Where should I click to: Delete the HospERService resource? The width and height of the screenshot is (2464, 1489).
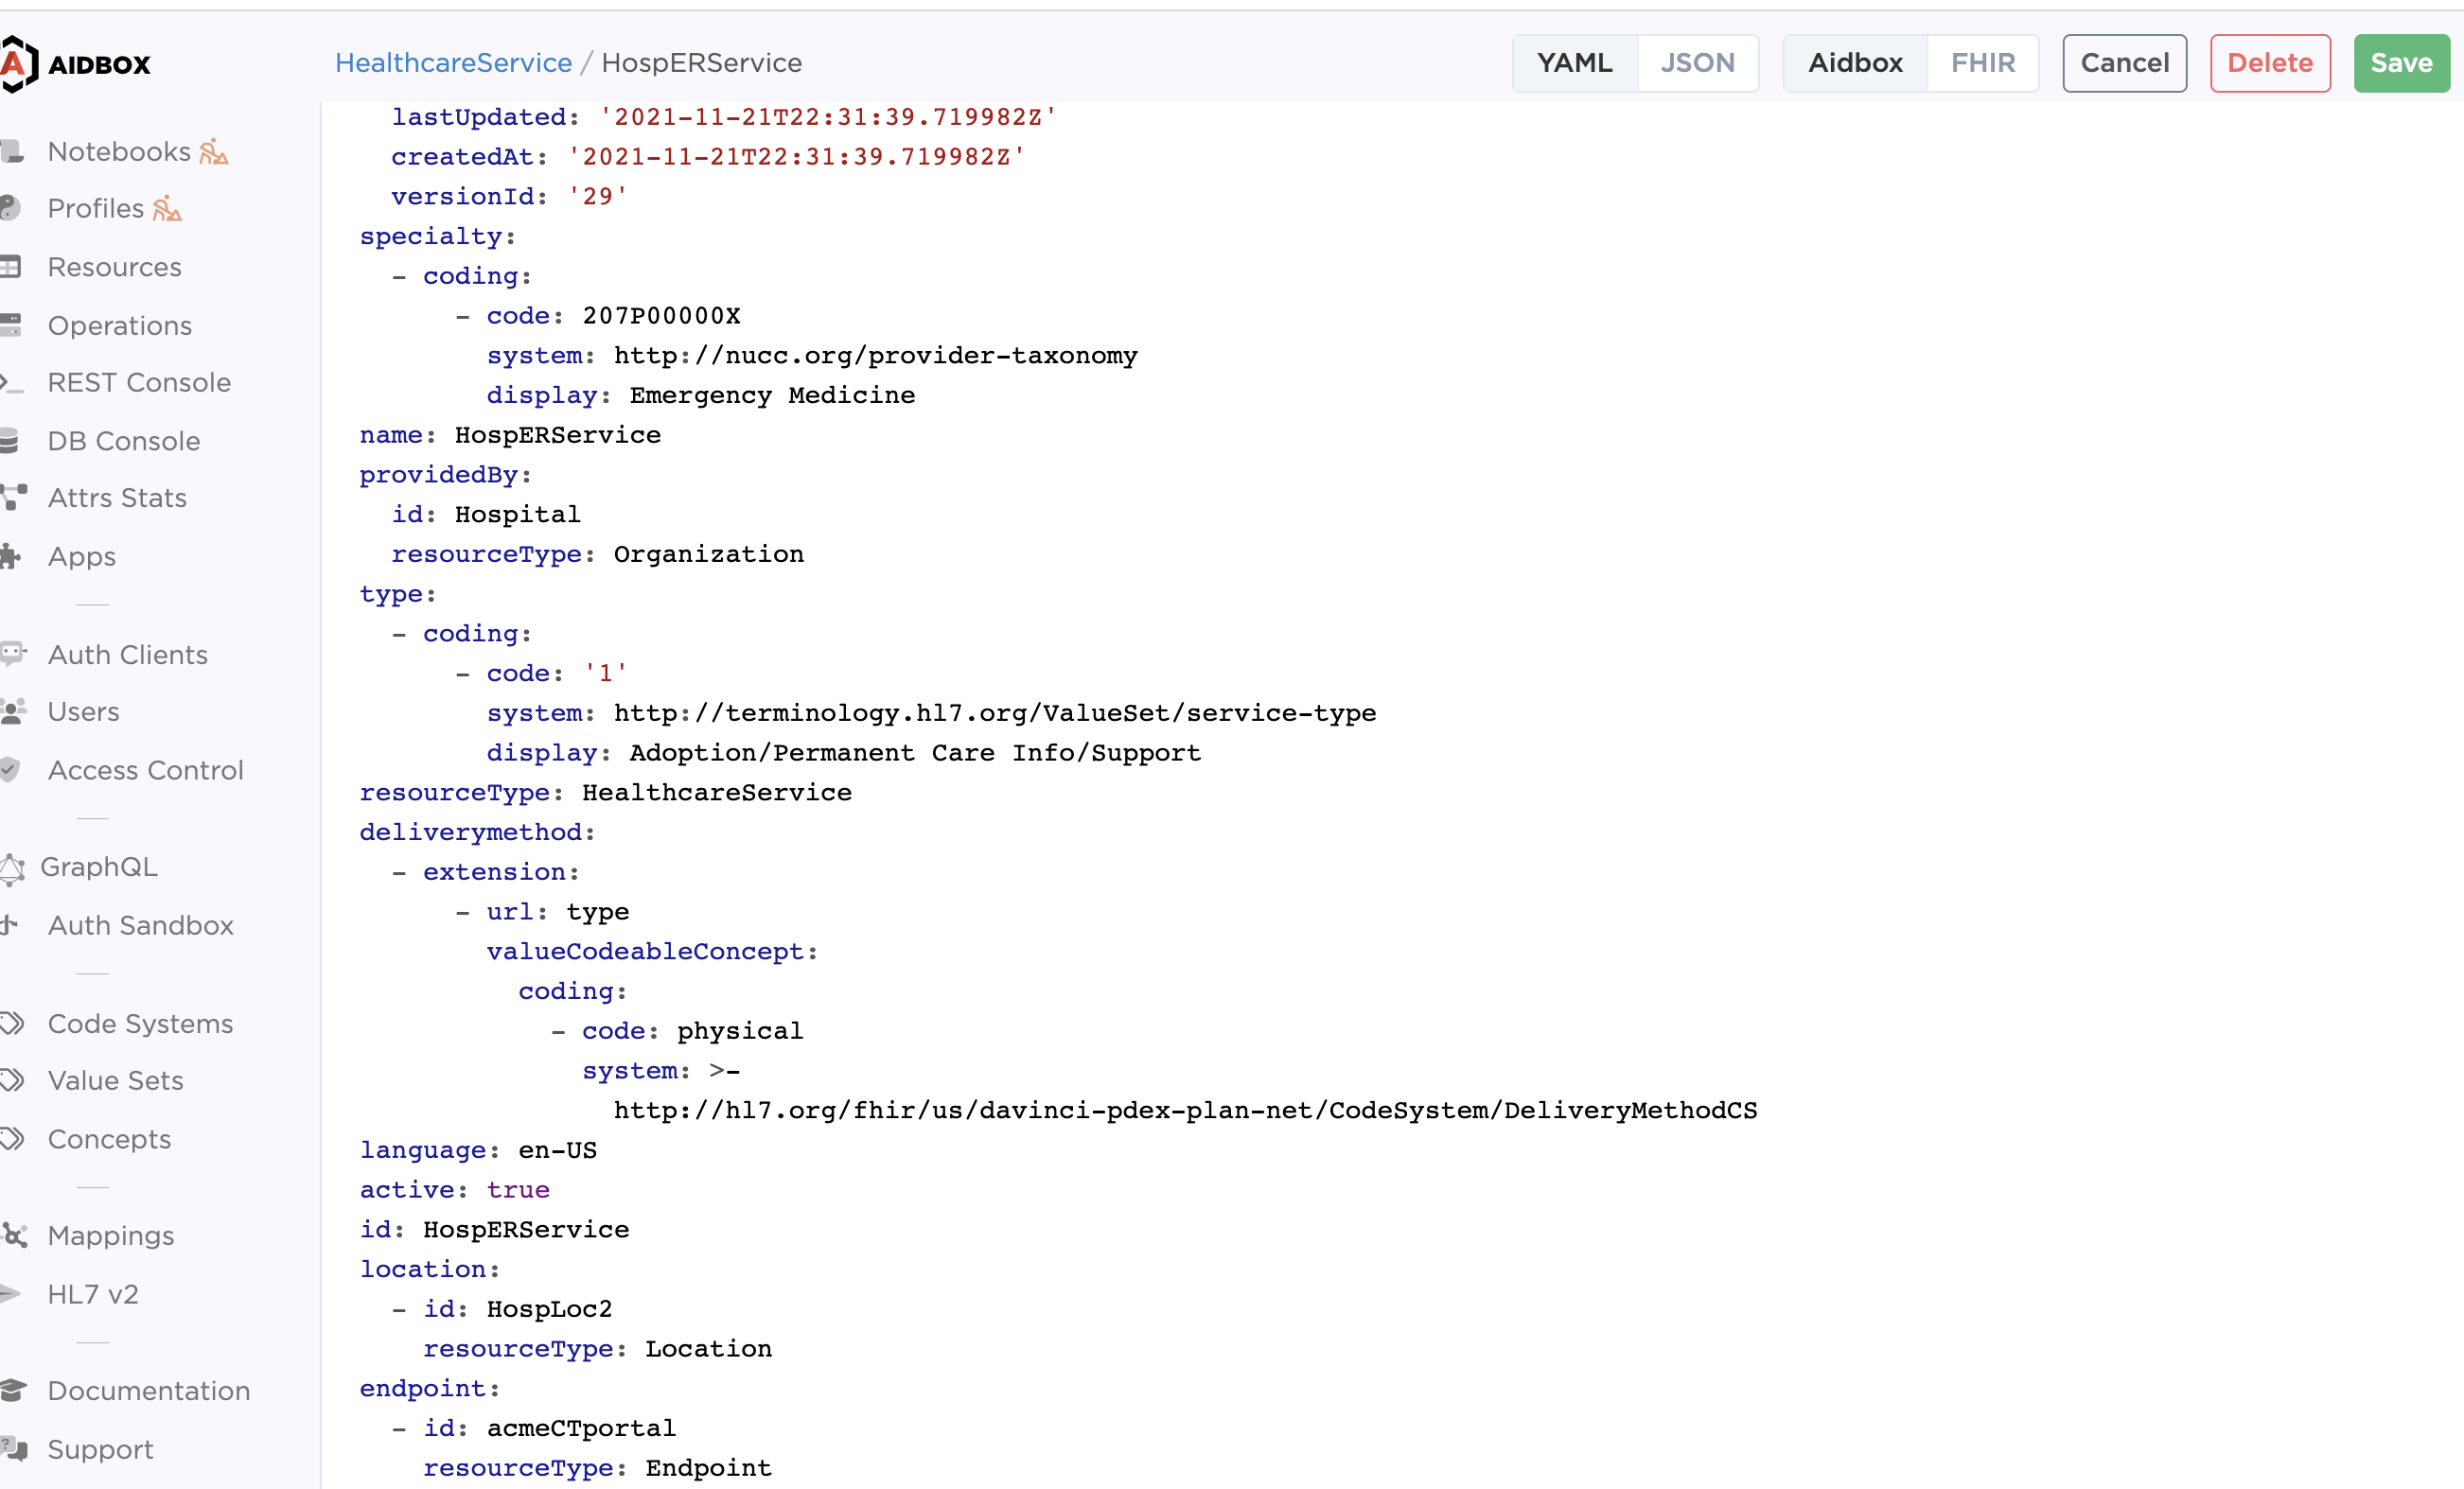click(2269, 62)
